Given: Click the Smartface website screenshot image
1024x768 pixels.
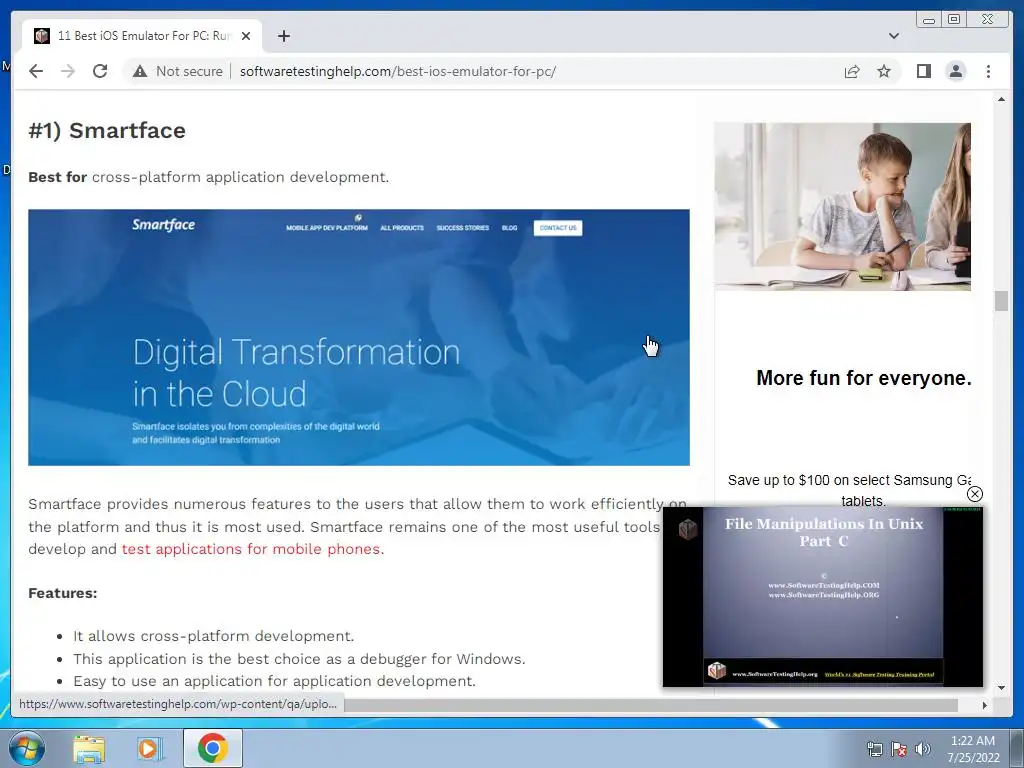Looking at the screenshot, I should [359, 337].
